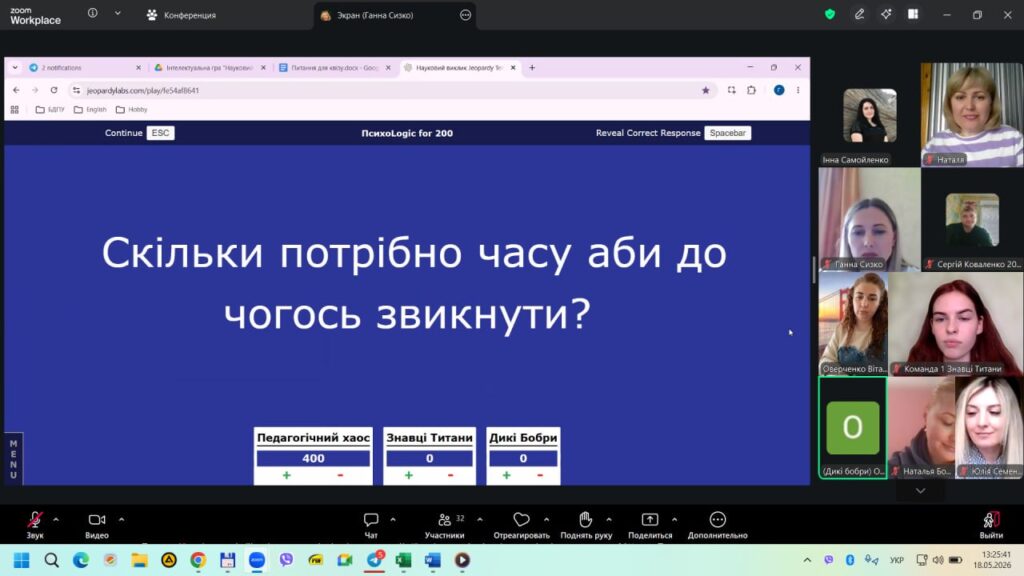Screen dimensions: 1024x576
Task: Add points to Педагогічний хаос with plus
Action: [x=286, y=475]
